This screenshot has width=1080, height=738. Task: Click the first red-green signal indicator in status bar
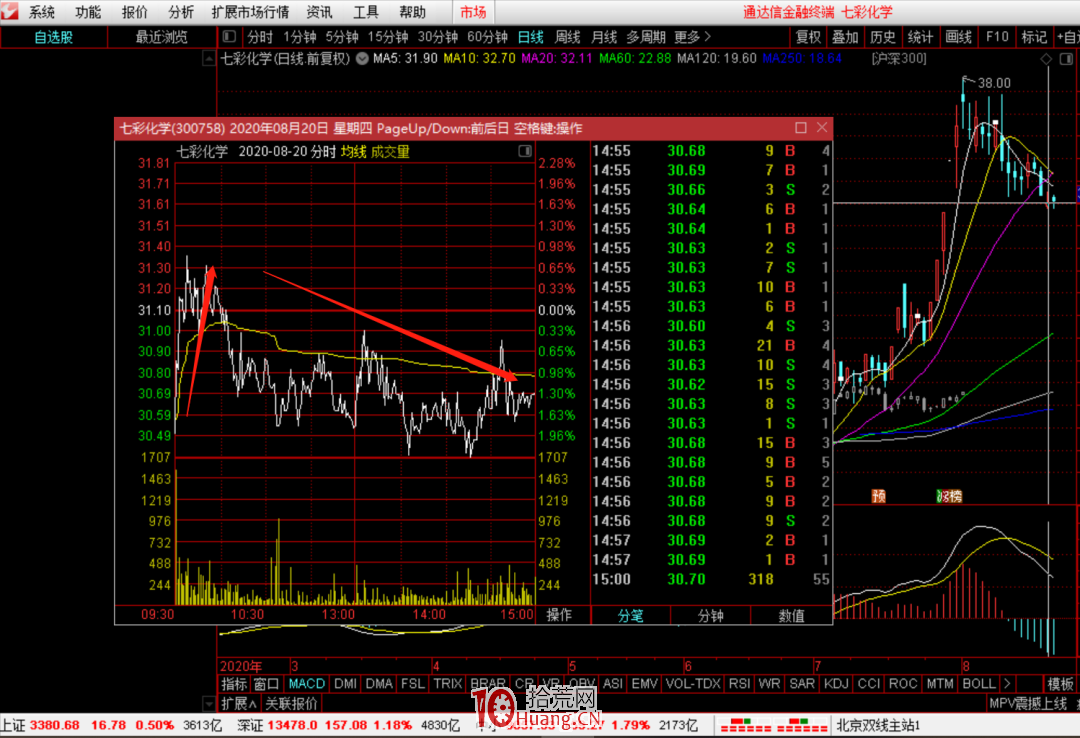click(x=745, y=725)
